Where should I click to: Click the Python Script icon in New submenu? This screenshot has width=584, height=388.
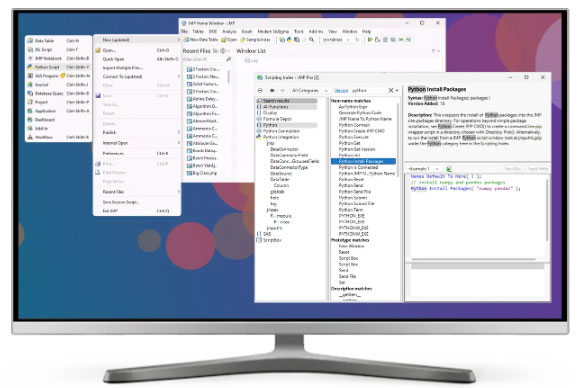click(x=30, y=67)
